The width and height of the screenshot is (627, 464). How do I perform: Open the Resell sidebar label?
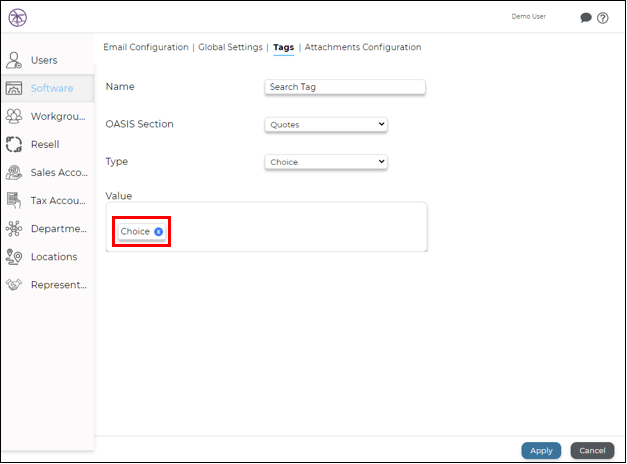coord(45,144)
